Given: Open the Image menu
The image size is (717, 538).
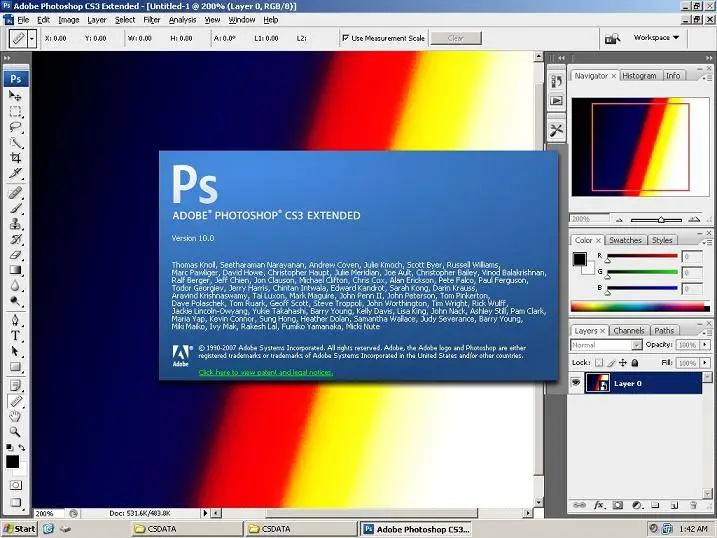Looking at the screenshot, I should 69,20.
